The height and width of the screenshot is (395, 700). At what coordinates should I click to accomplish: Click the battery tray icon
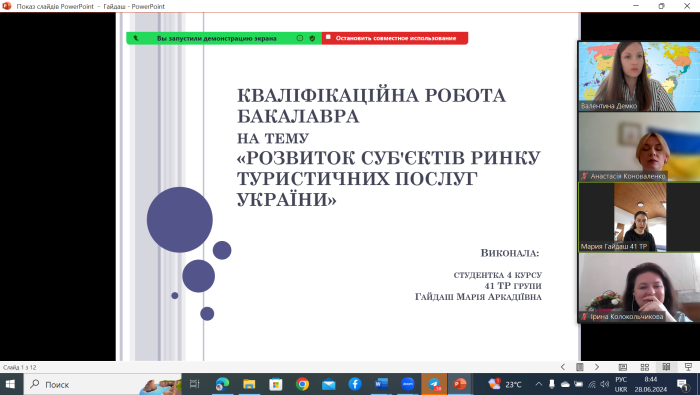(579, 384)
